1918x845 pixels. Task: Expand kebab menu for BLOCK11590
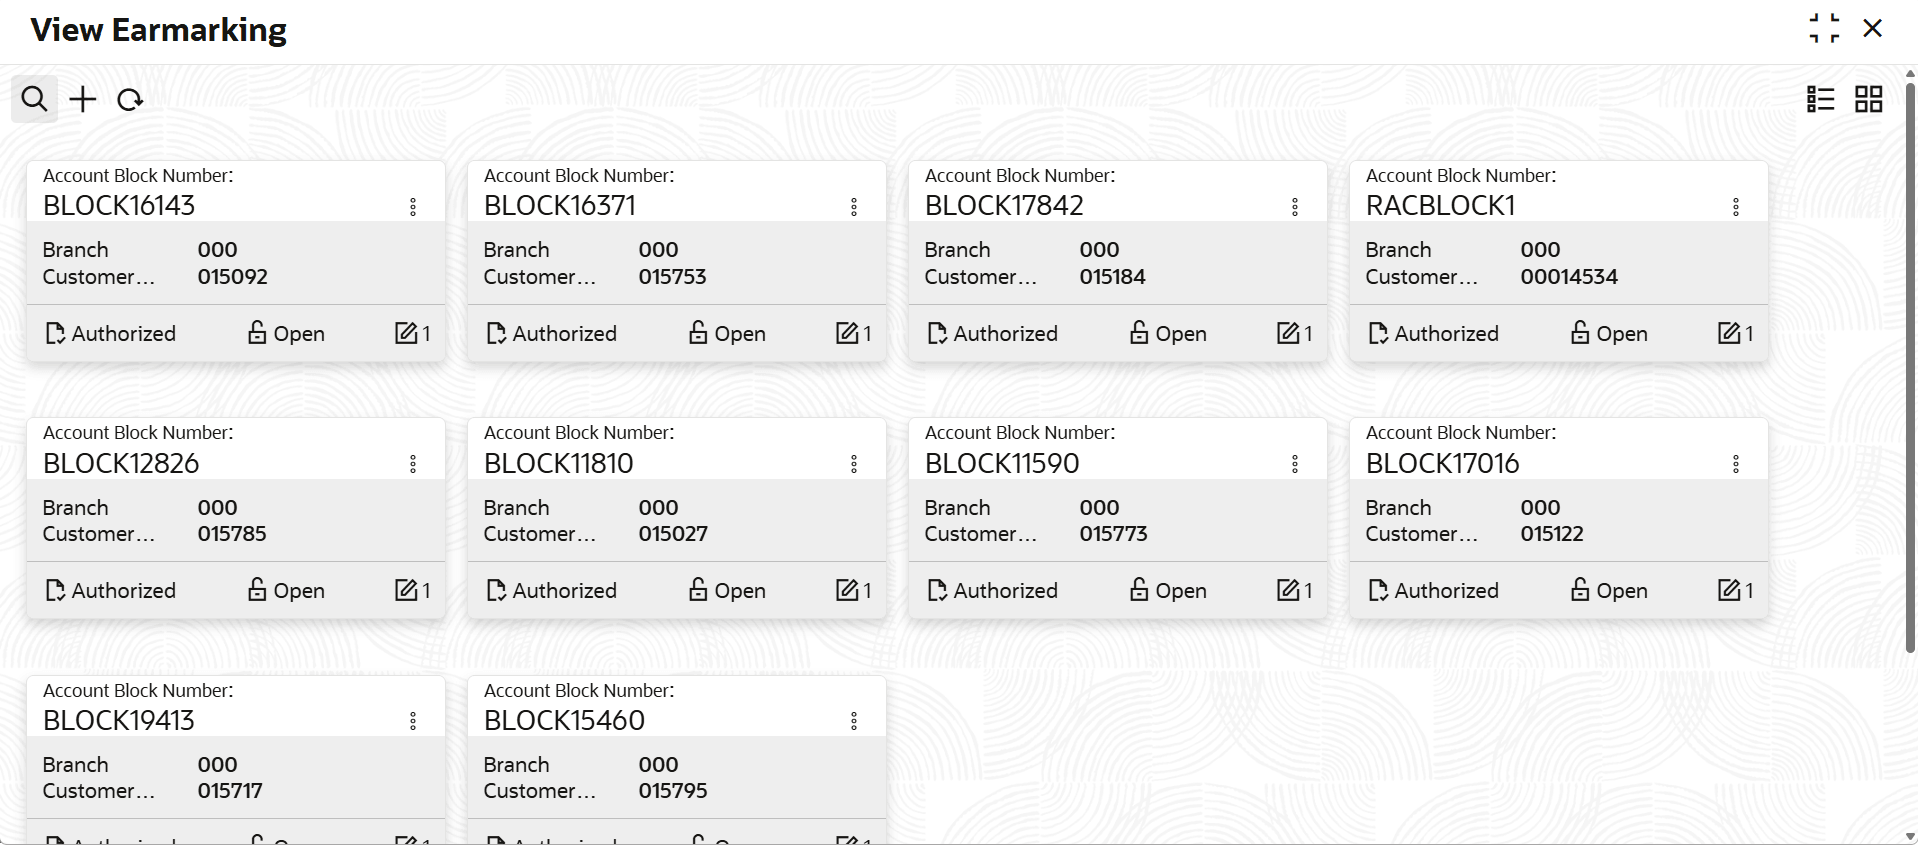1295,464
